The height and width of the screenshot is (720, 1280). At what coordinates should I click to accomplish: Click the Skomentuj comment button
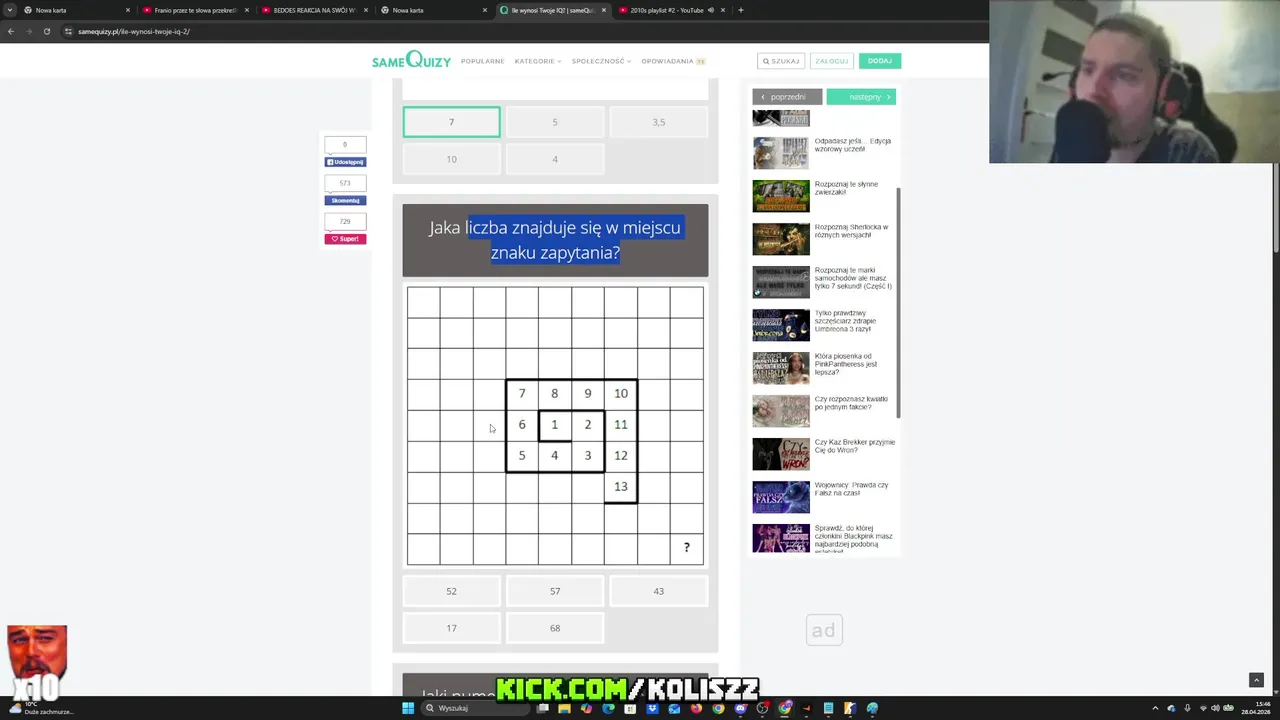pyautogui.click(x=345, y=200)
